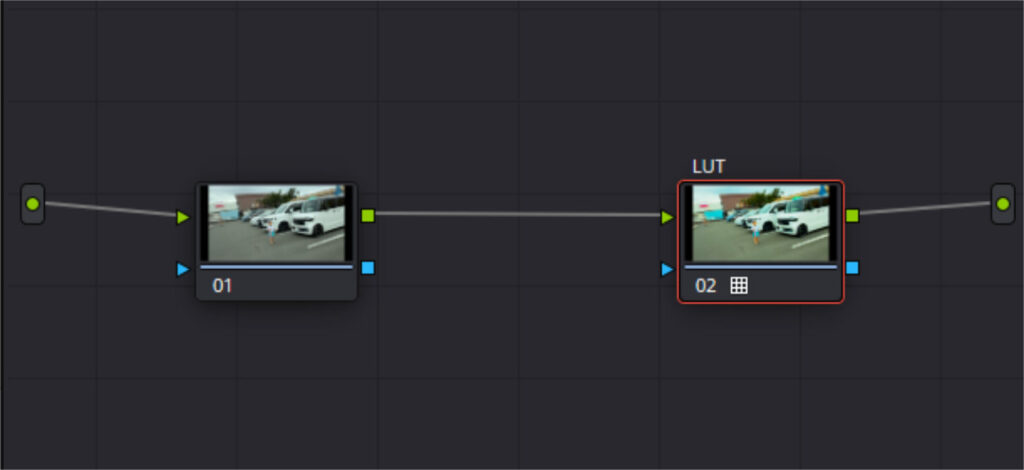Click the blue bar under node 01 thumbnail
The width and height of the screenshot is (1024, 470).
pos(276,267)
